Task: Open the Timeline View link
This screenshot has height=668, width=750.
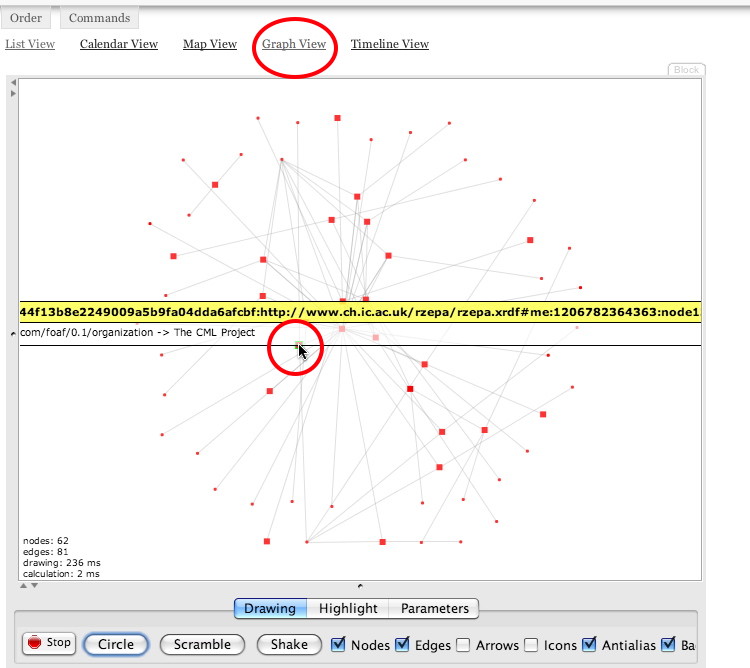Action: click(389, 44)
